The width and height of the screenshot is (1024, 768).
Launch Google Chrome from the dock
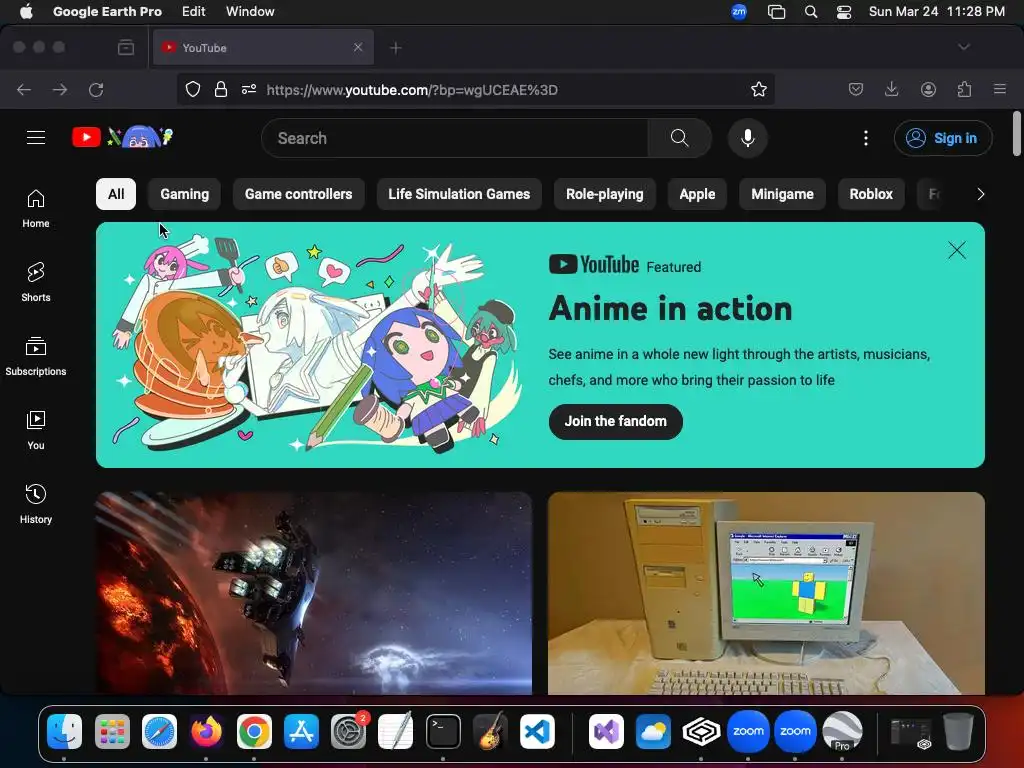254,731
